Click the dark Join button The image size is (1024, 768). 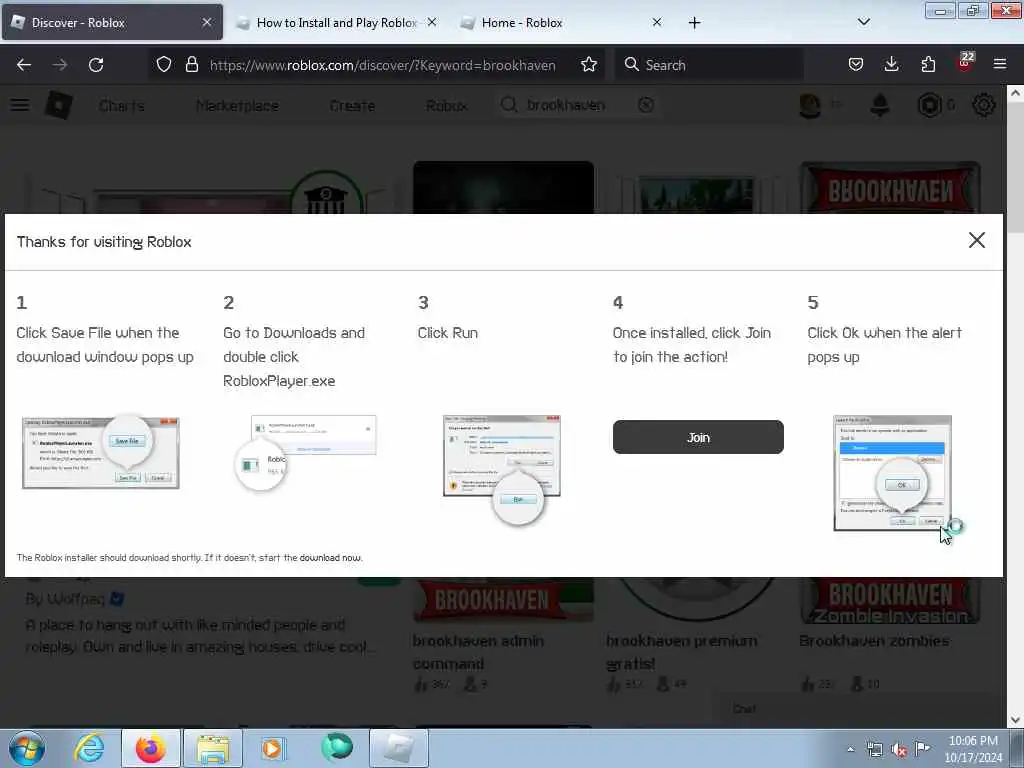pos(697,437)
